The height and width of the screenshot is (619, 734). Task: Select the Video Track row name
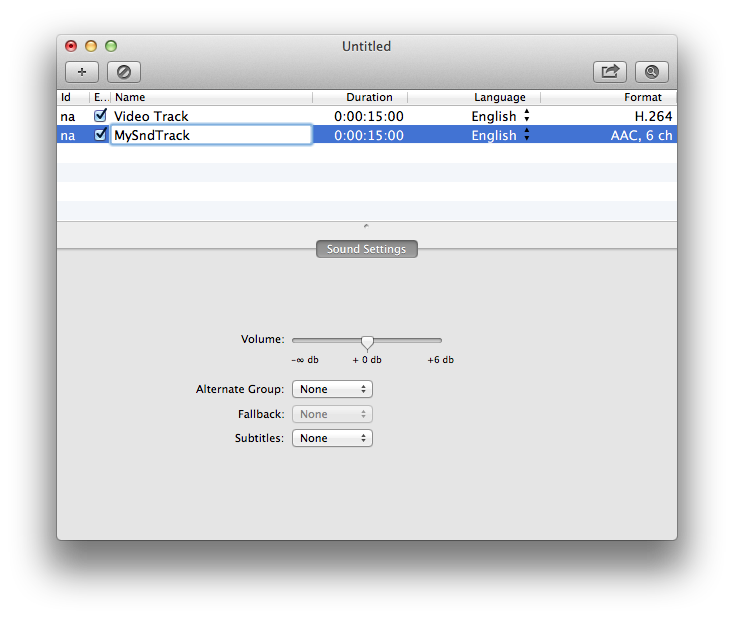[151, 116]
